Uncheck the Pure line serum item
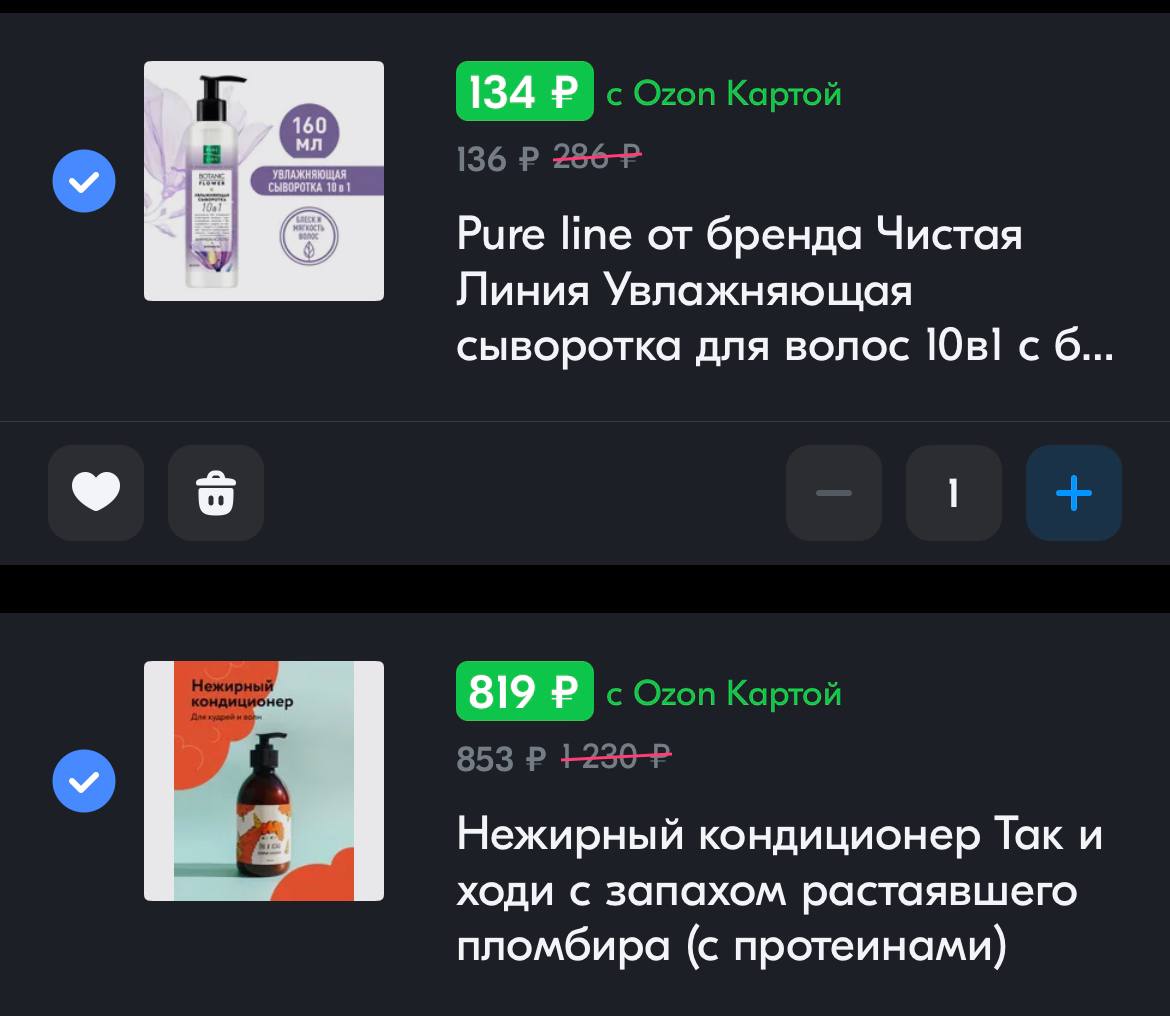The image size is (1170, 1016). click(84, 181)
